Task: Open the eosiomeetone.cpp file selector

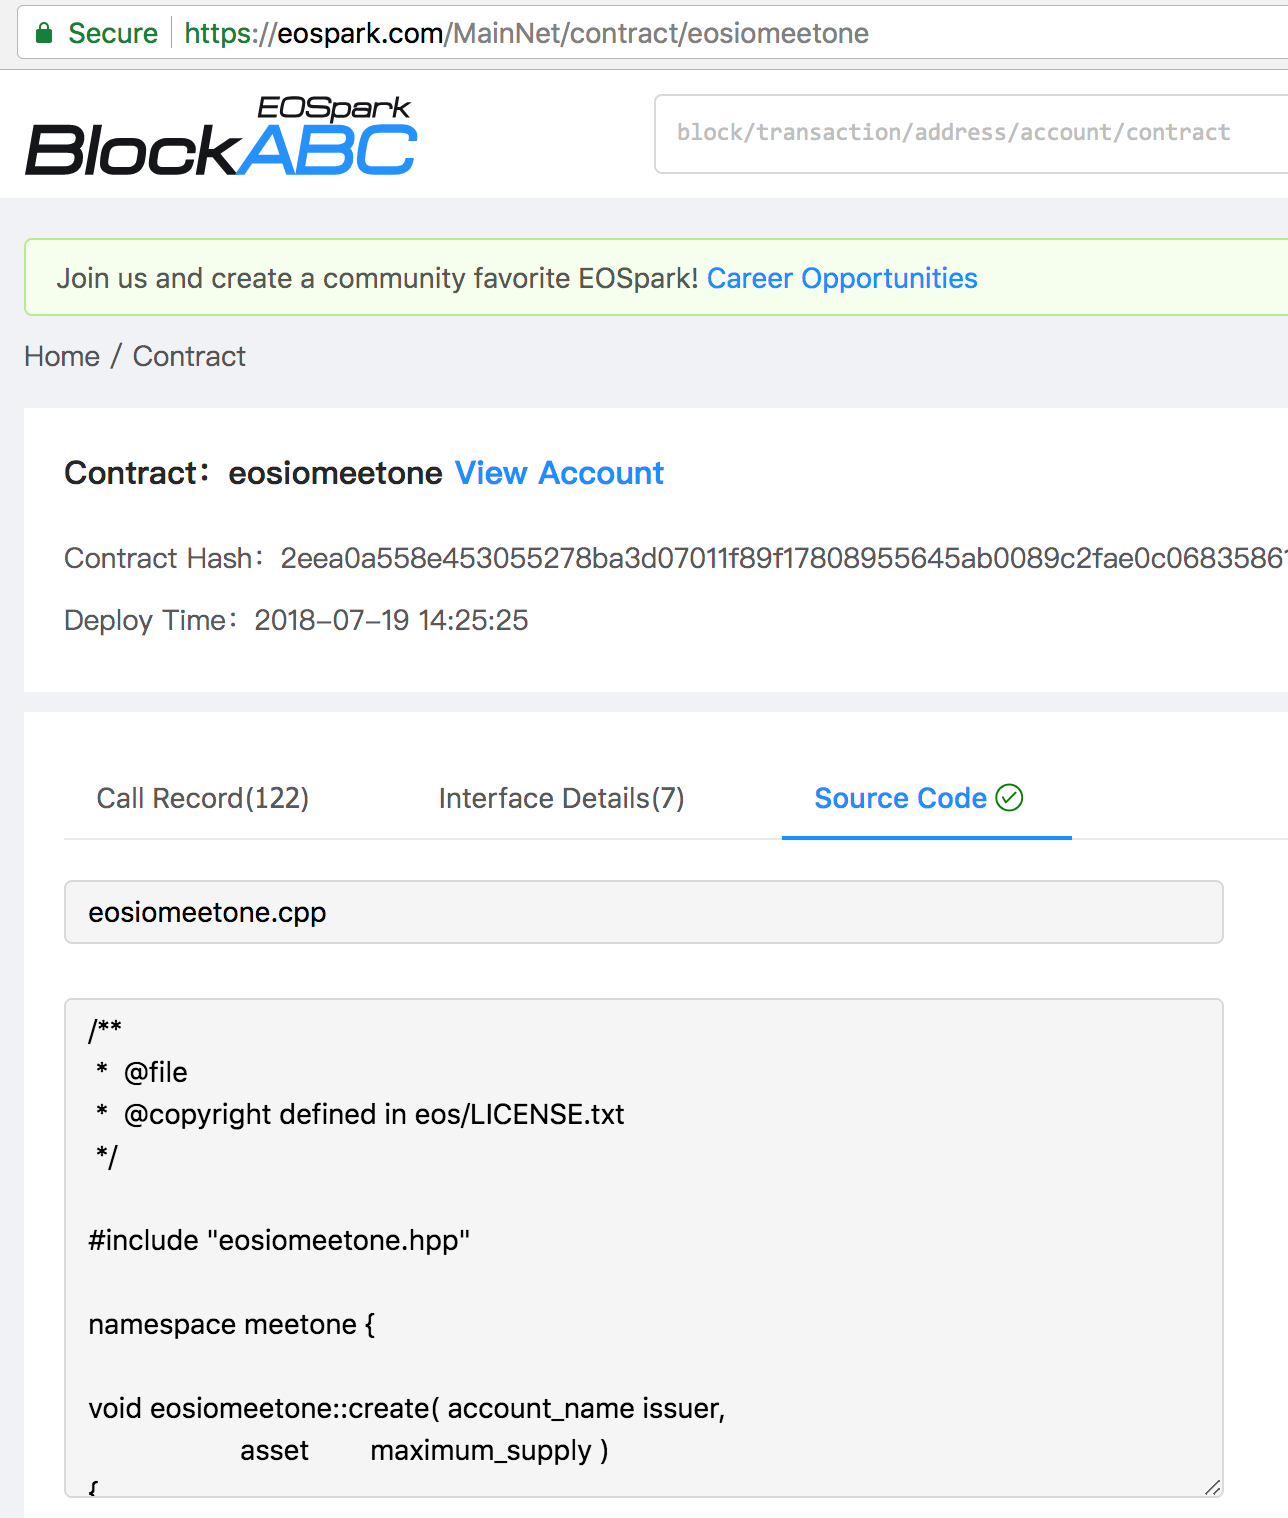Action: point(643,912)
